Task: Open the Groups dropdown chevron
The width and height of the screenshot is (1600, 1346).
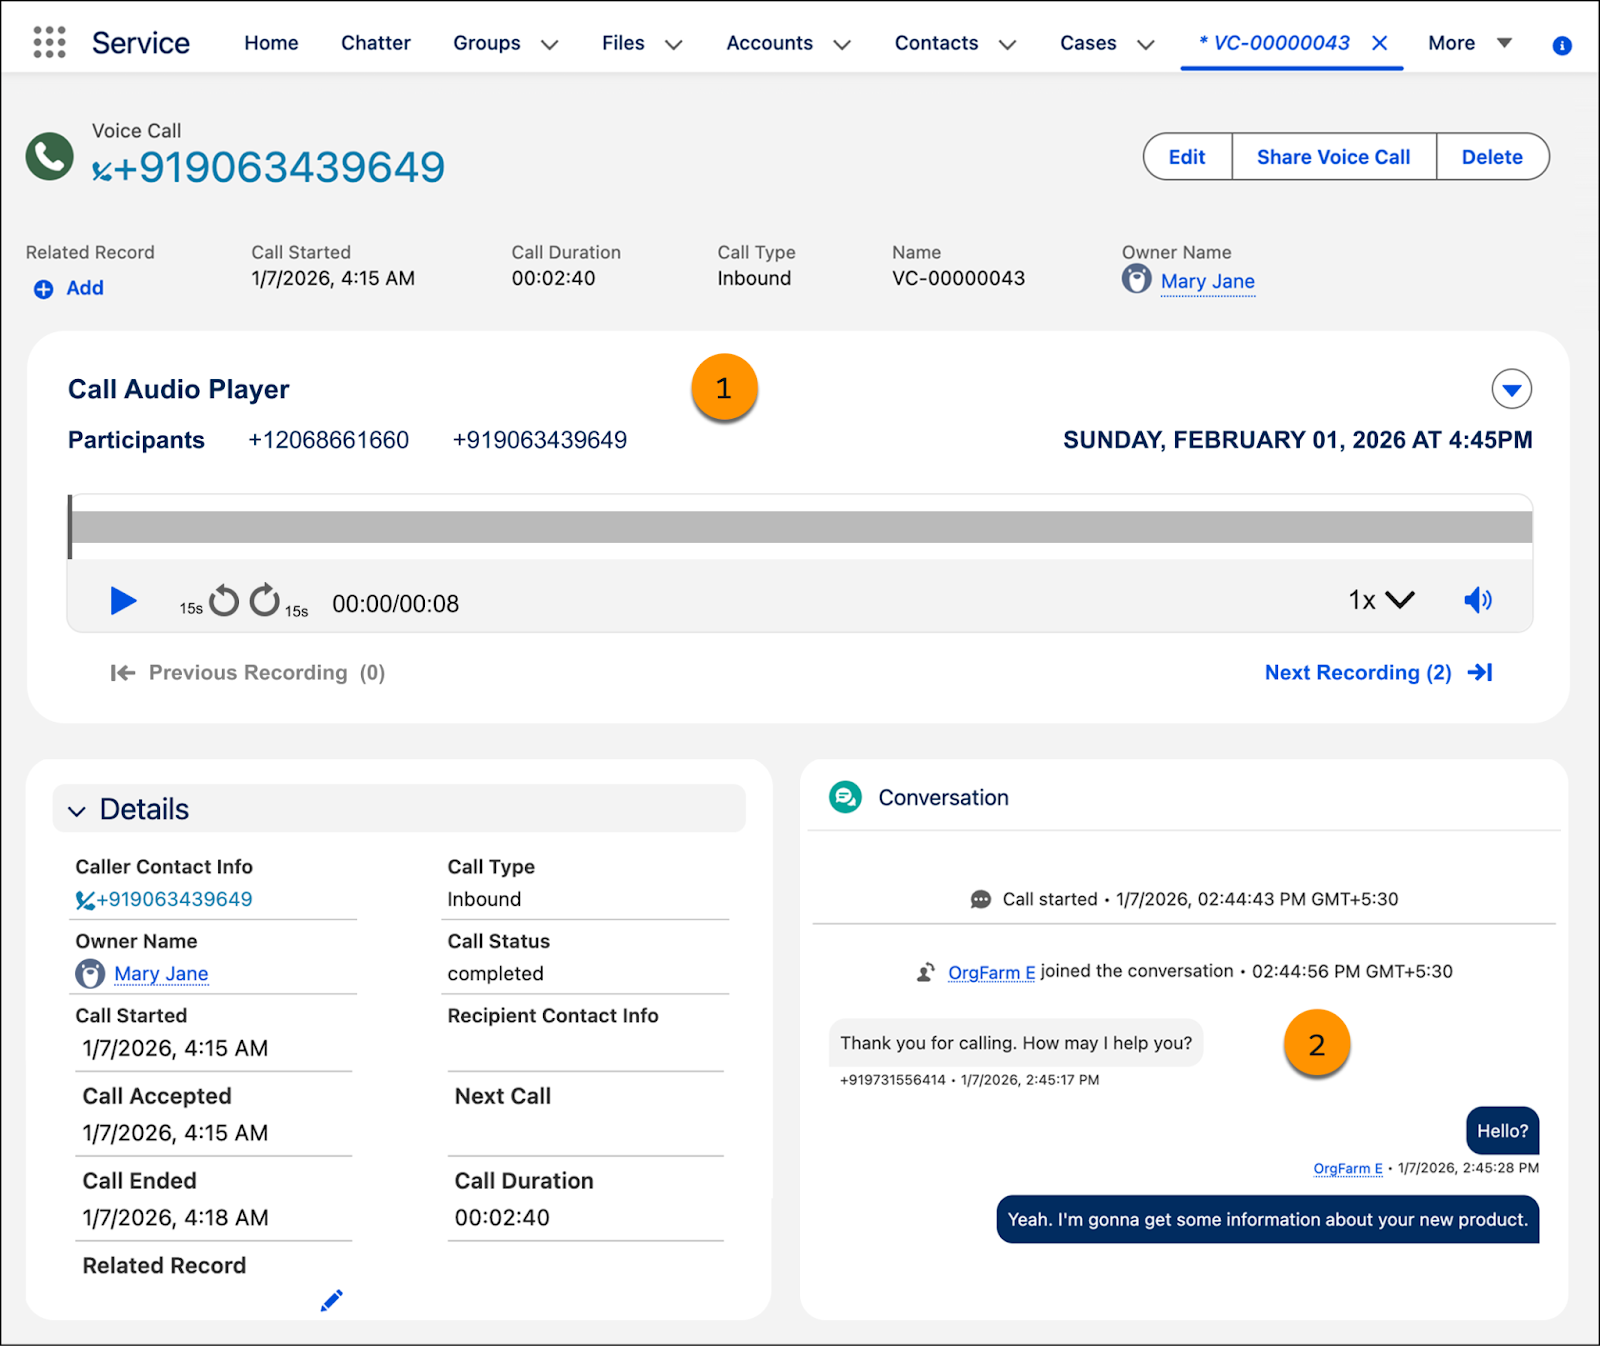Action: tap(549, 44)
